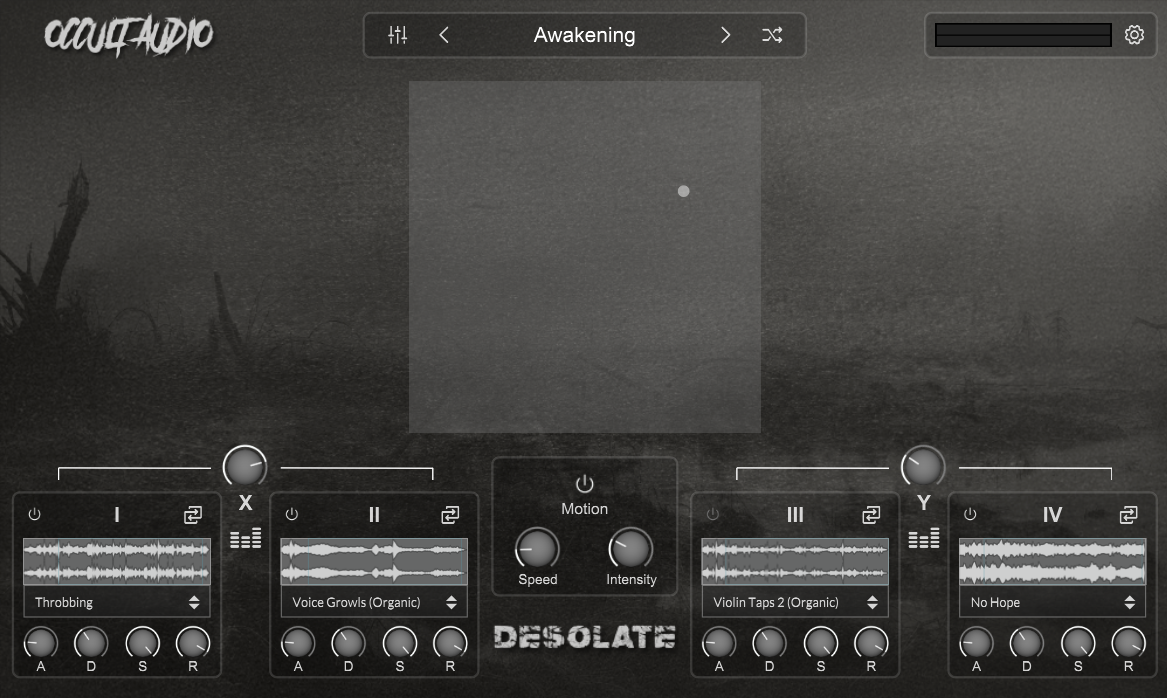Toggle loop icon on layer I
The image size is (1167, 698).
193,515
